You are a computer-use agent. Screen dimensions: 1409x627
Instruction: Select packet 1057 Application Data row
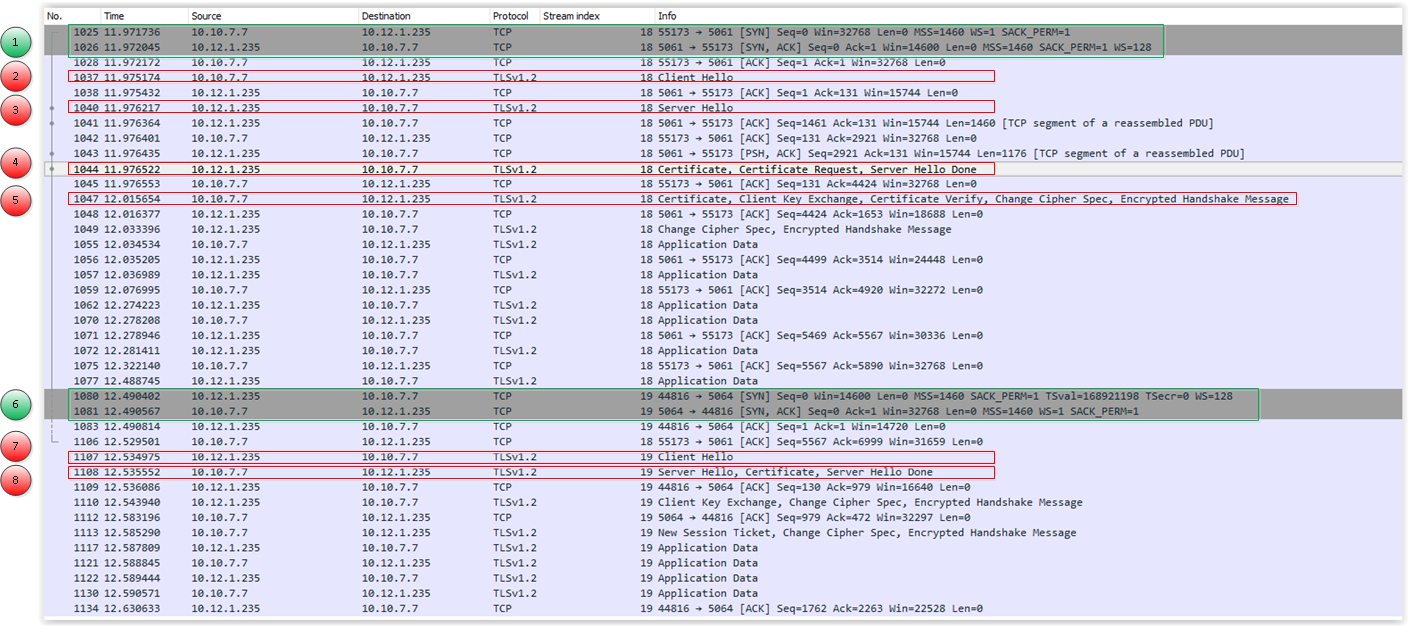tap(722, 275)
